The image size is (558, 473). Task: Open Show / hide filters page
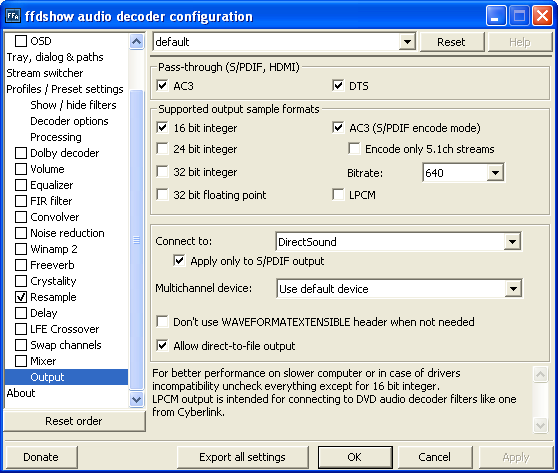click(73, 105)
